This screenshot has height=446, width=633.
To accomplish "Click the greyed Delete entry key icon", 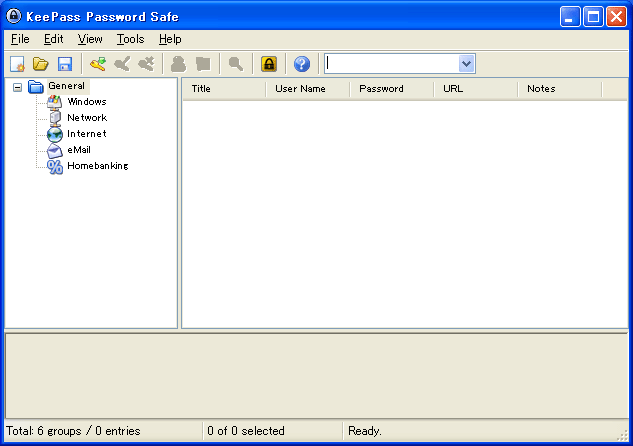I will pos(146,64).
